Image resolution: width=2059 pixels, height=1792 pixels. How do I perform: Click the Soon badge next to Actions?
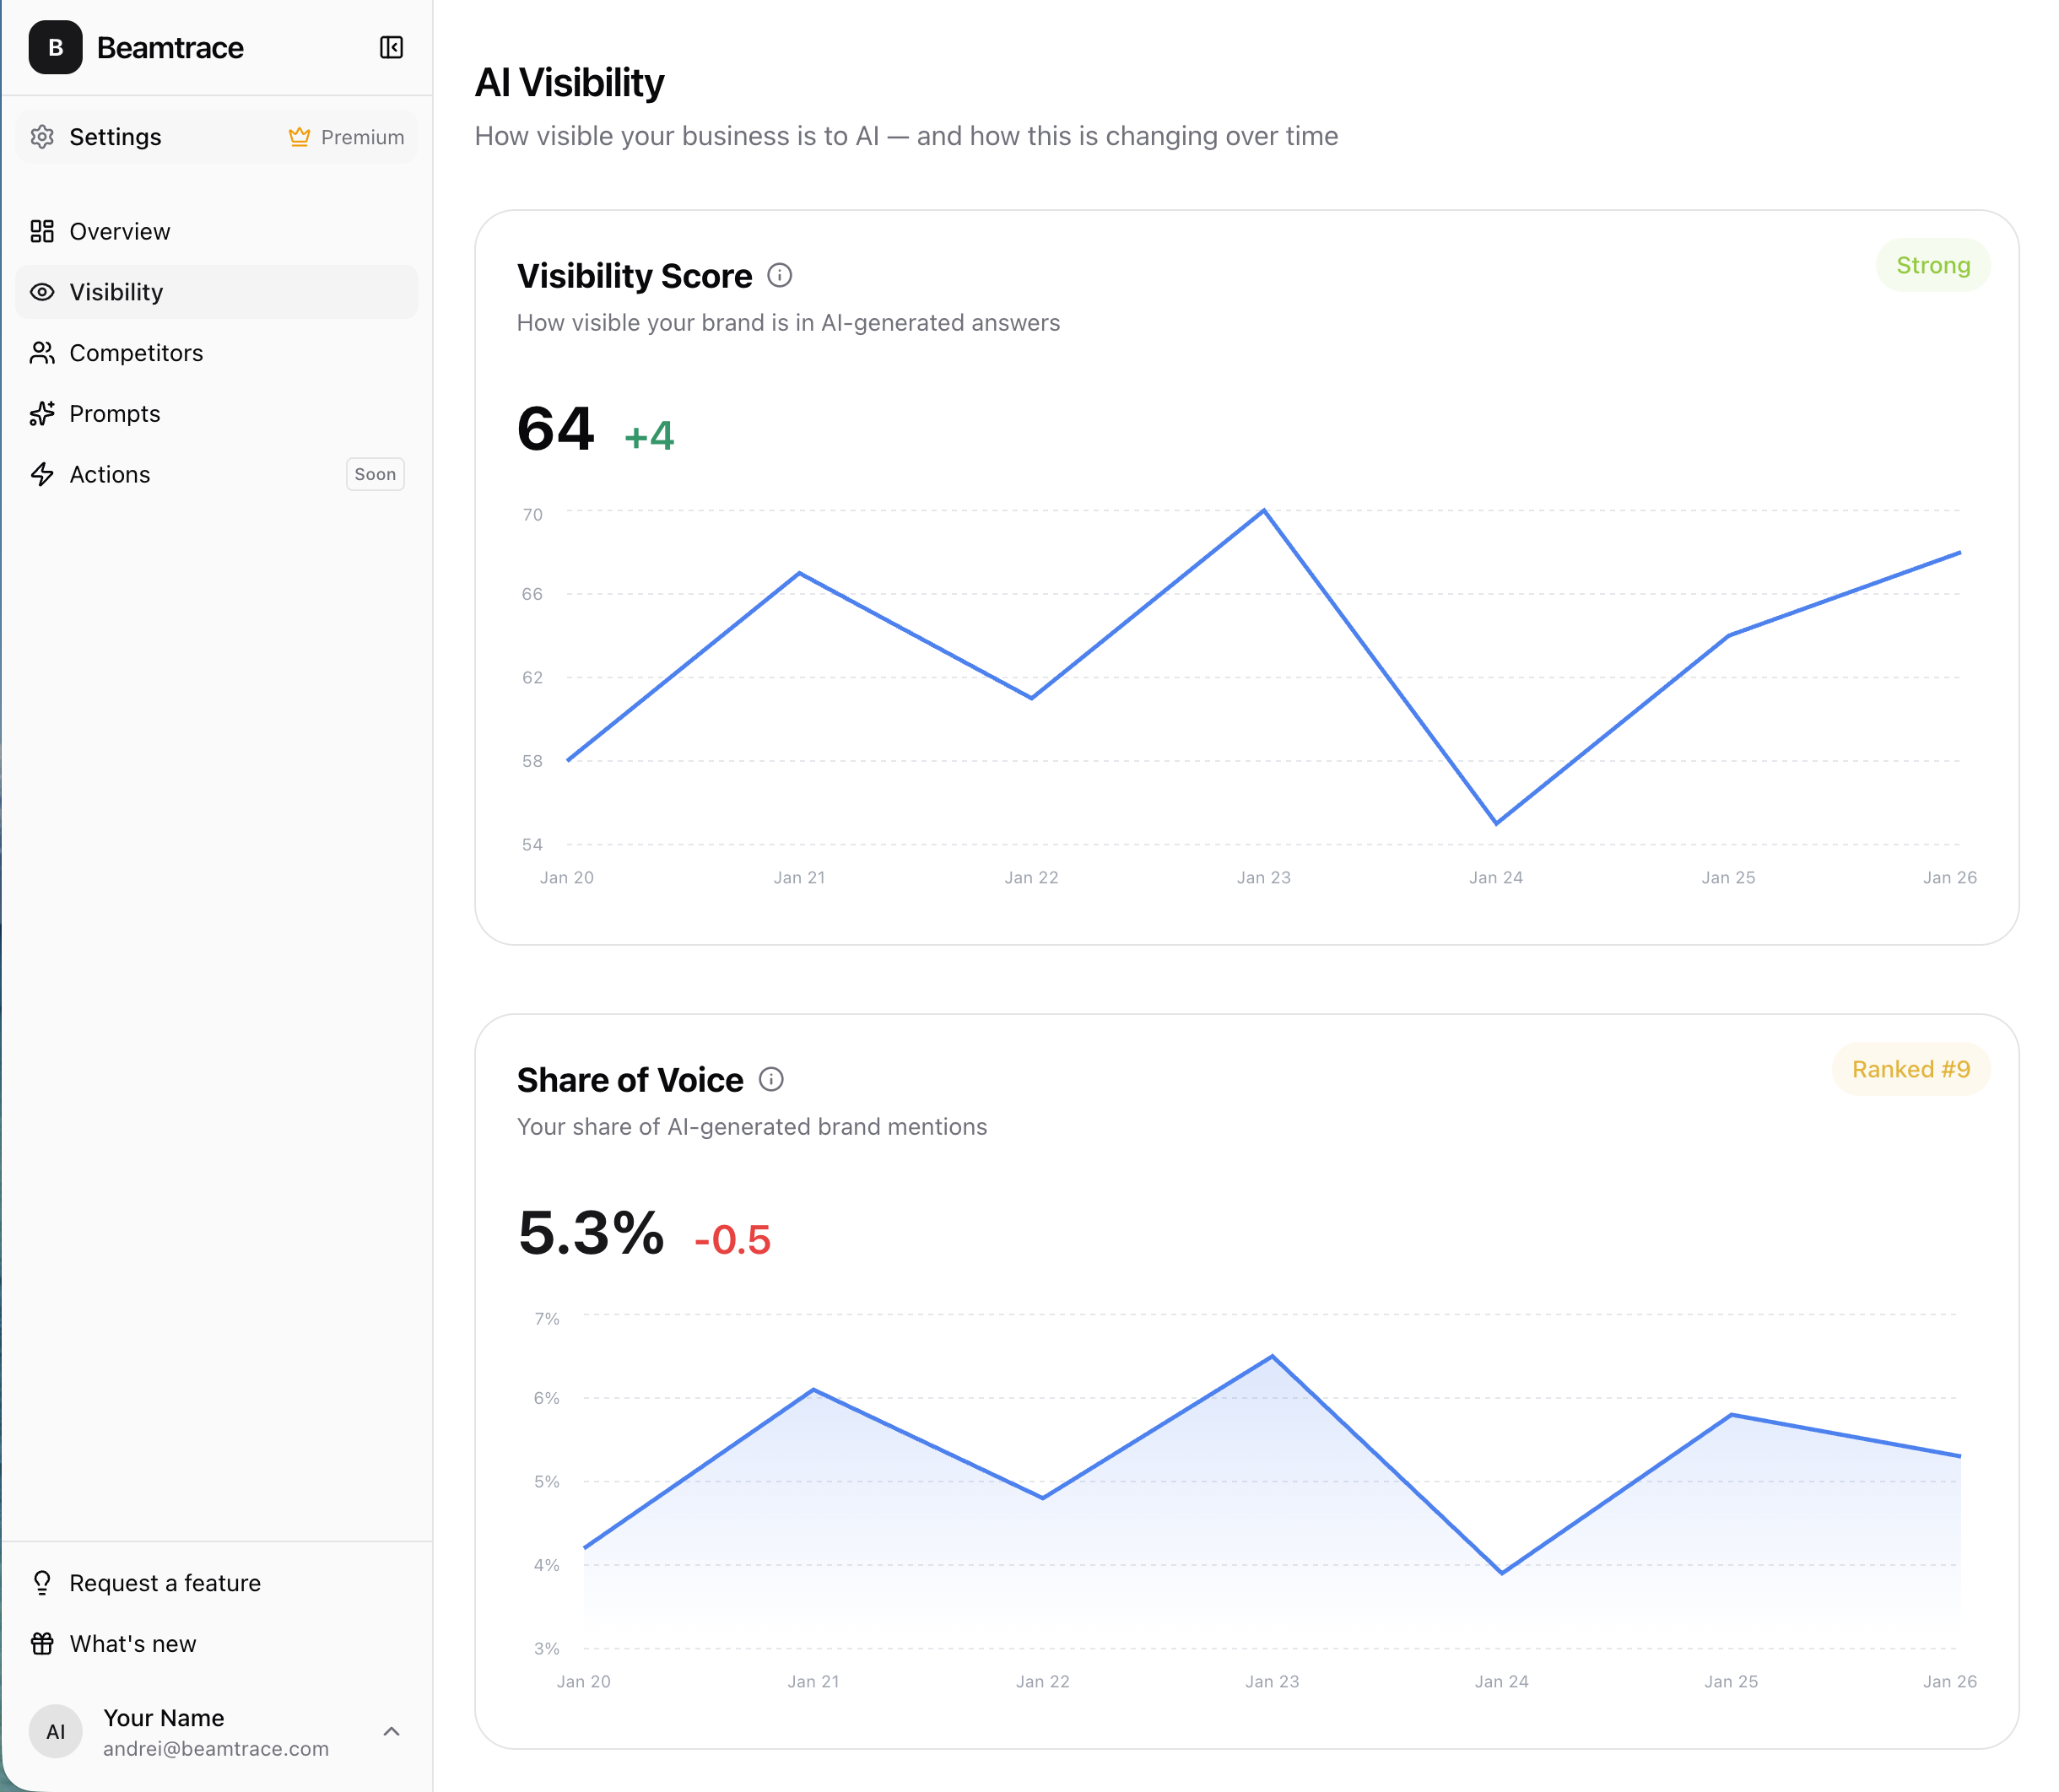[375, 475]
